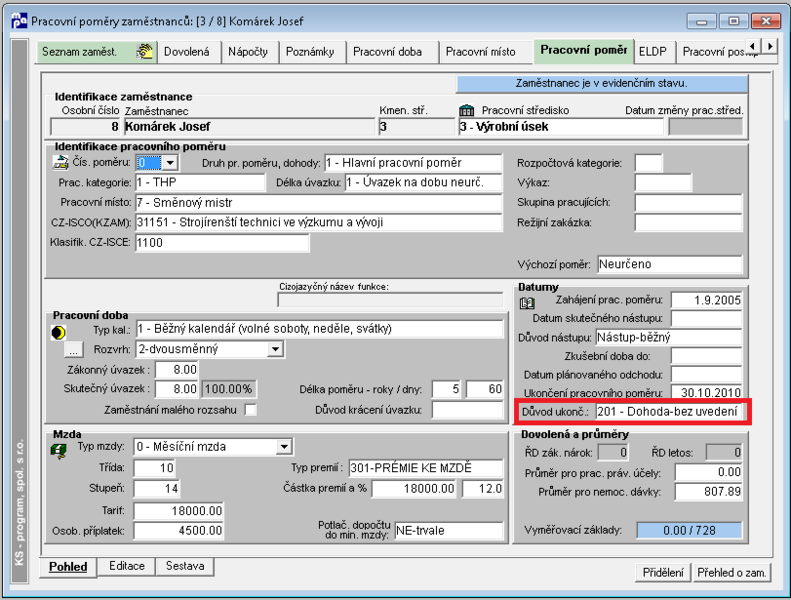Click the Důvod ukonč. field
This screenshot has height=600, width=791.
pos(668,412)
